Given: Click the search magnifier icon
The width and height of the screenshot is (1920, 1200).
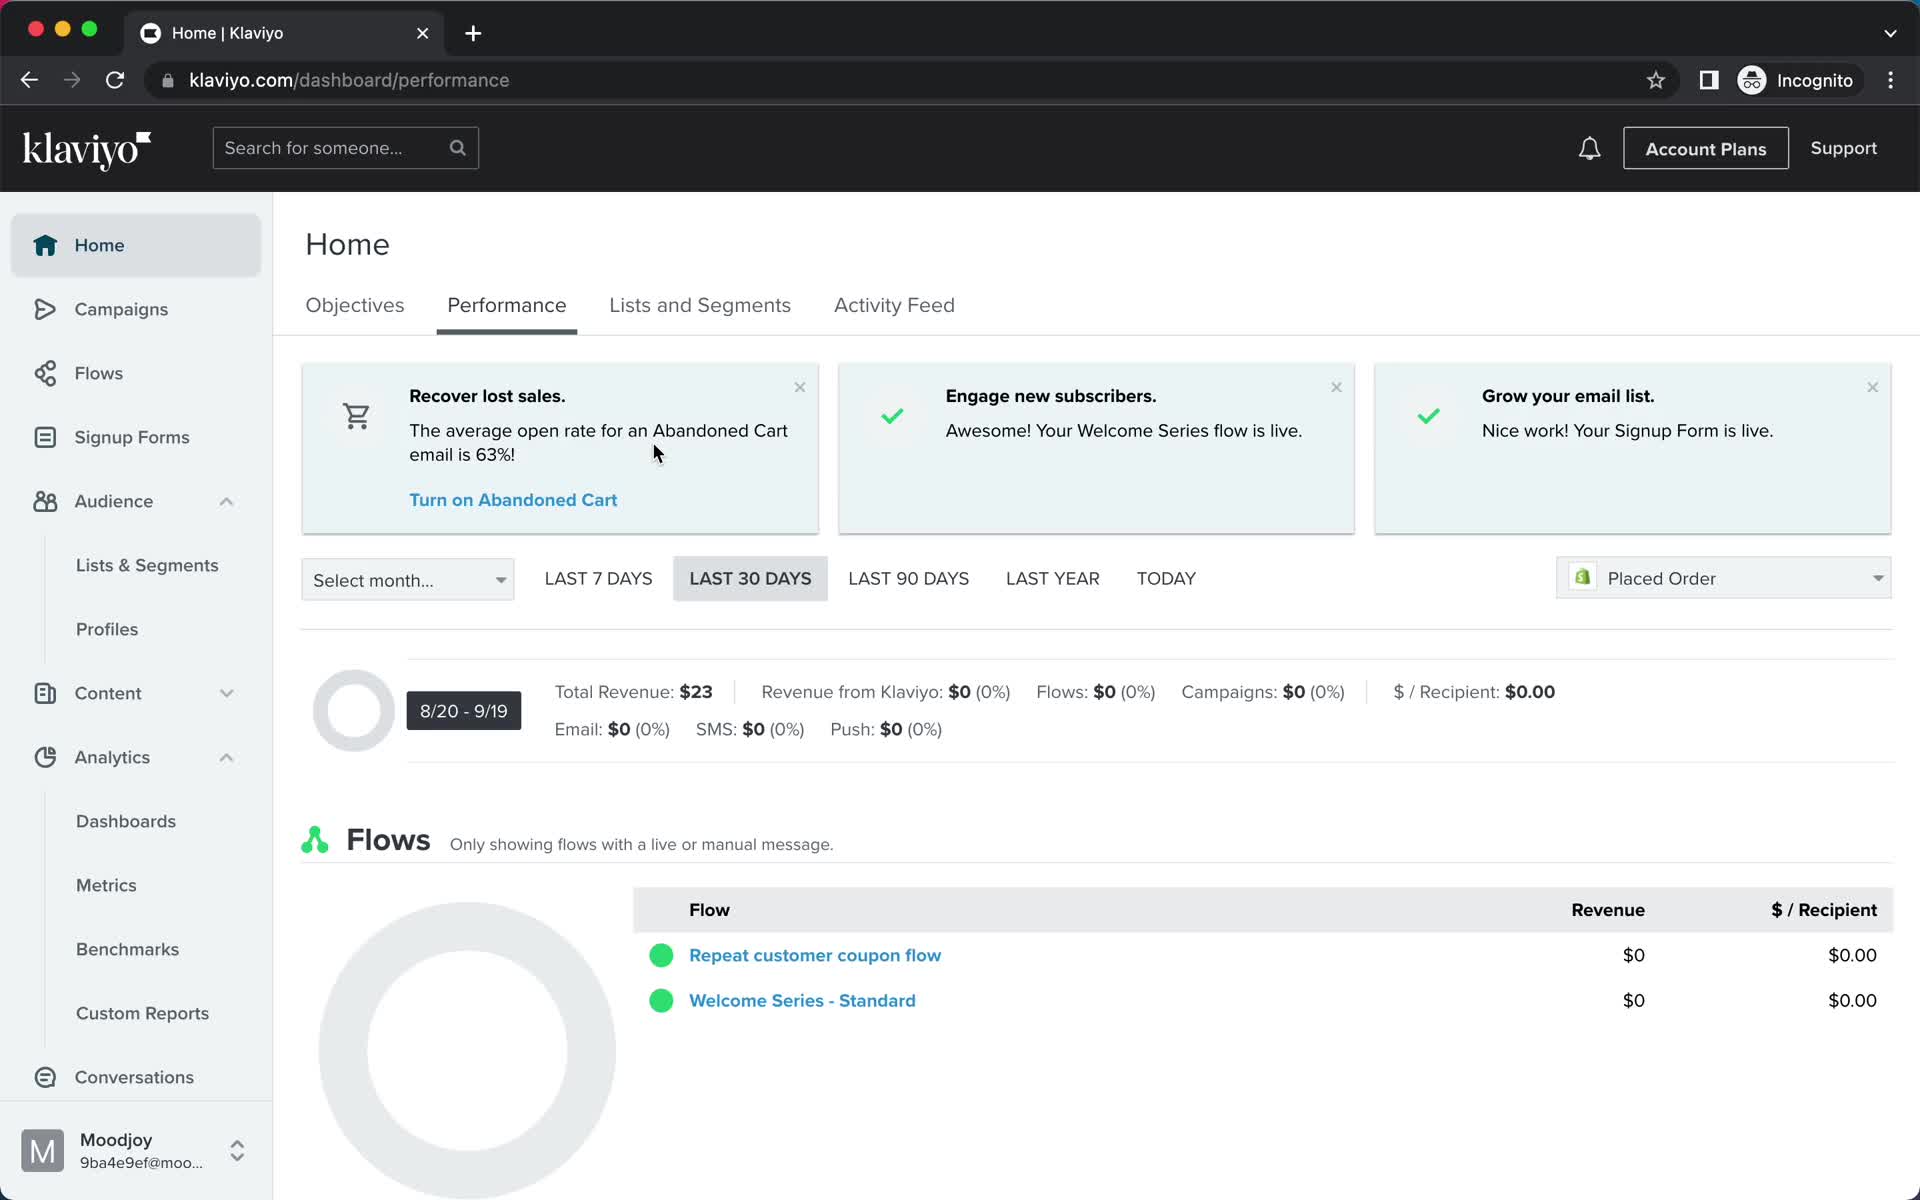Looking at the screenshot, I should tap(458, 148).
